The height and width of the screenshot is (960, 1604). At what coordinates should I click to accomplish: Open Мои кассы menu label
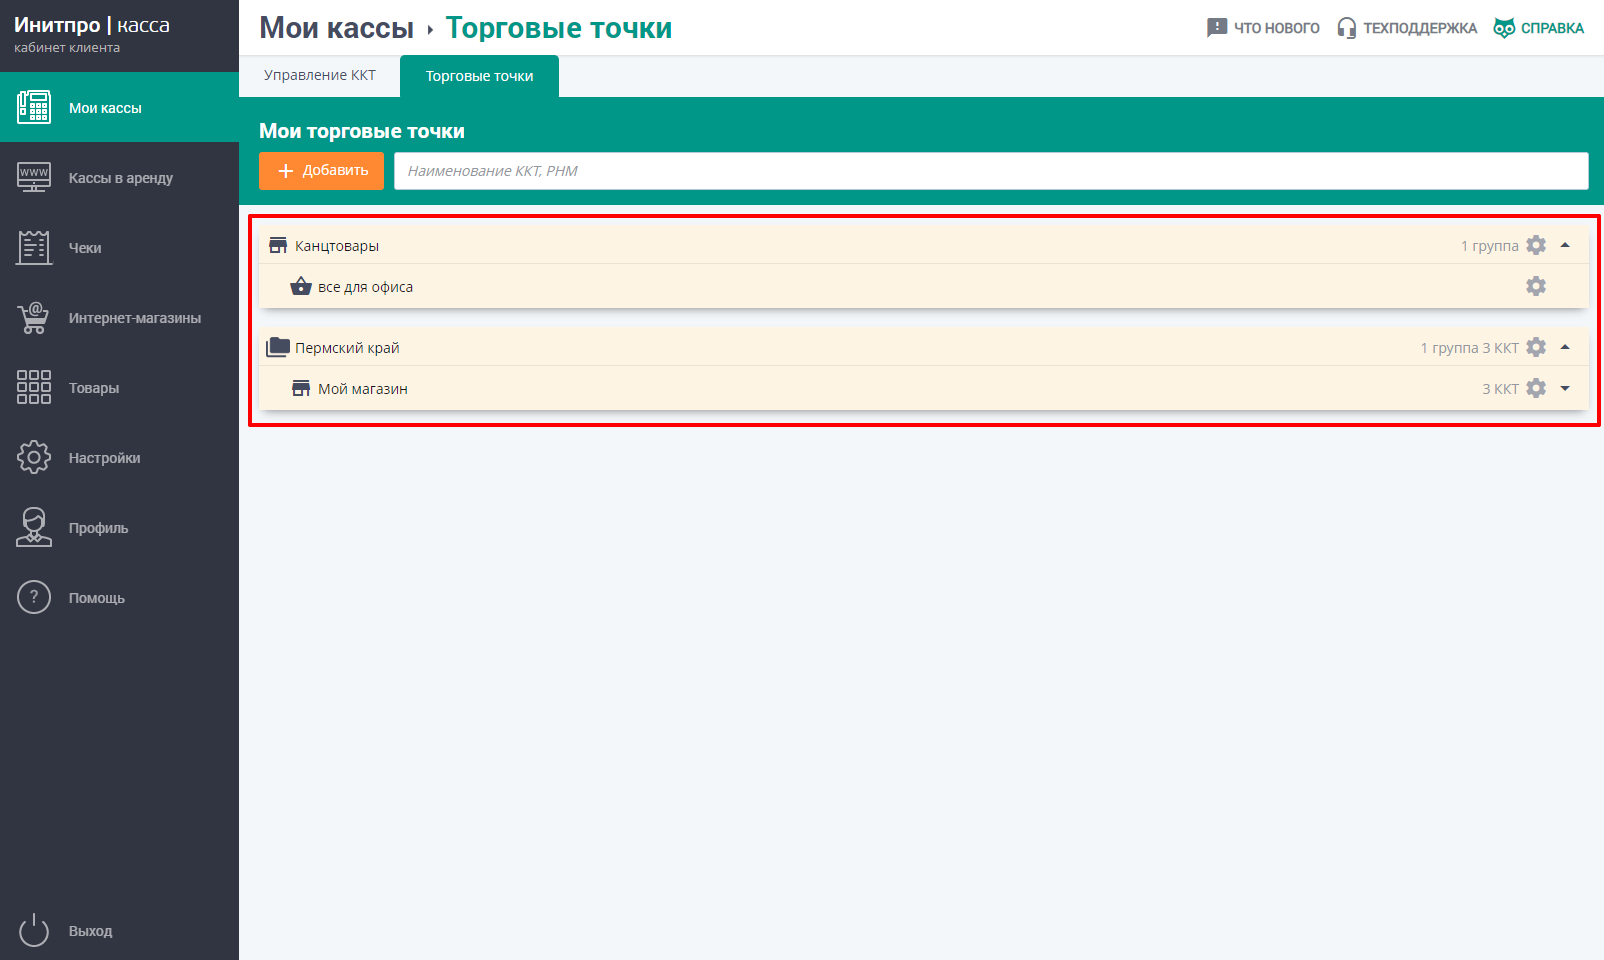pos(105,108)
